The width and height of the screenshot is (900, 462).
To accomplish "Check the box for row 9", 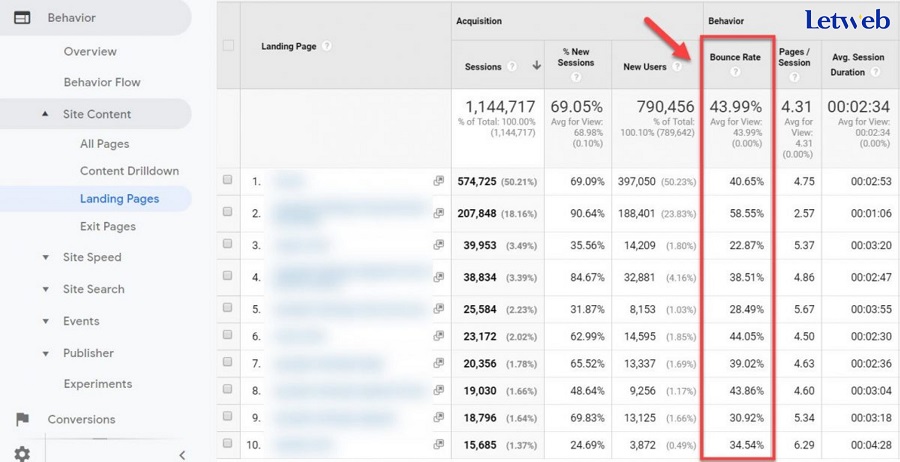I will (228, 416).
